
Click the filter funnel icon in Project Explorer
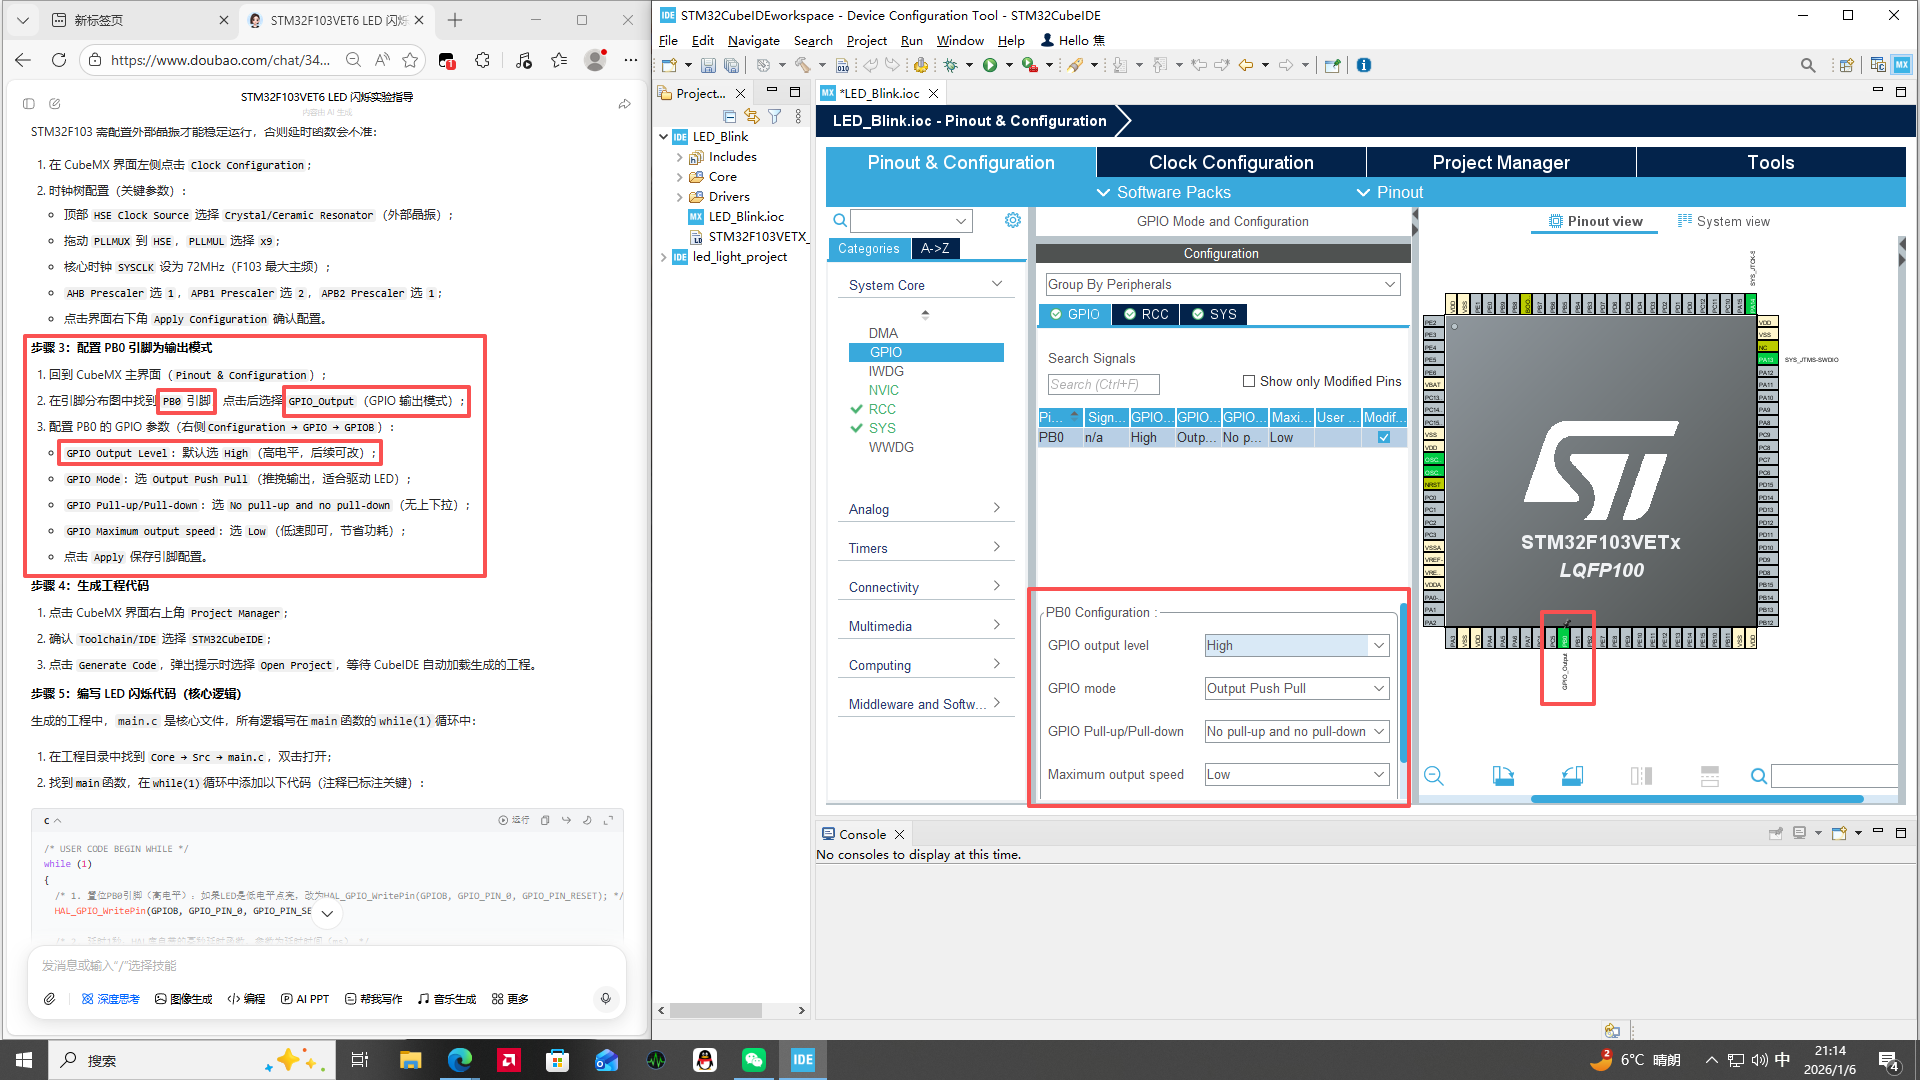pyautogui.click(x=775, y=116)
